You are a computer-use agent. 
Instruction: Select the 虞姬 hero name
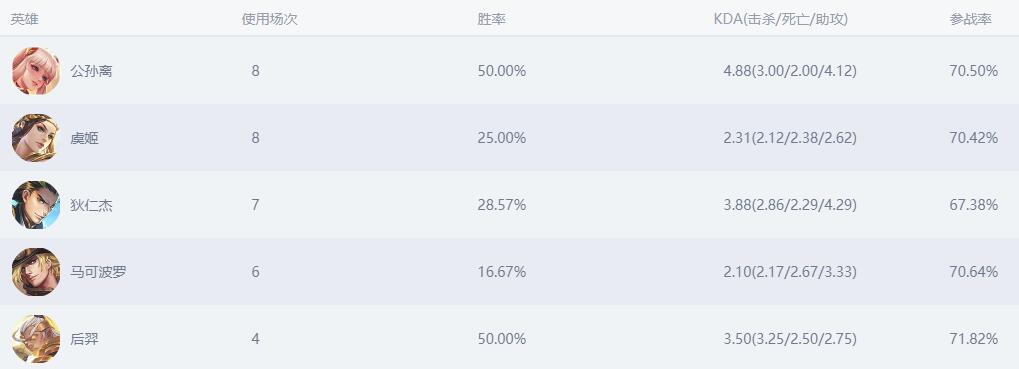pos(84,138)
